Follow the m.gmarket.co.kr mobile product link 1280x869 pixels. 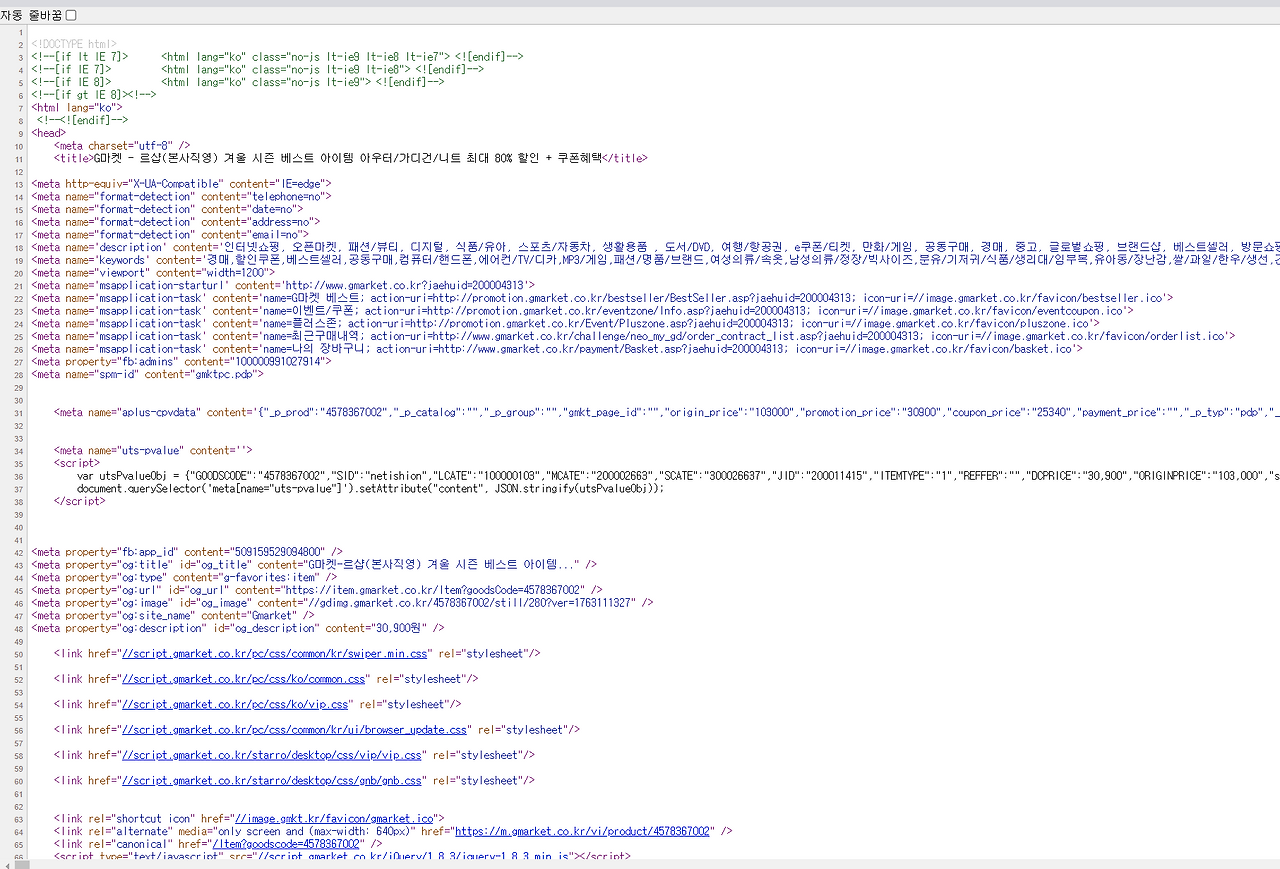pyautogui.click(x=582, y=831)
